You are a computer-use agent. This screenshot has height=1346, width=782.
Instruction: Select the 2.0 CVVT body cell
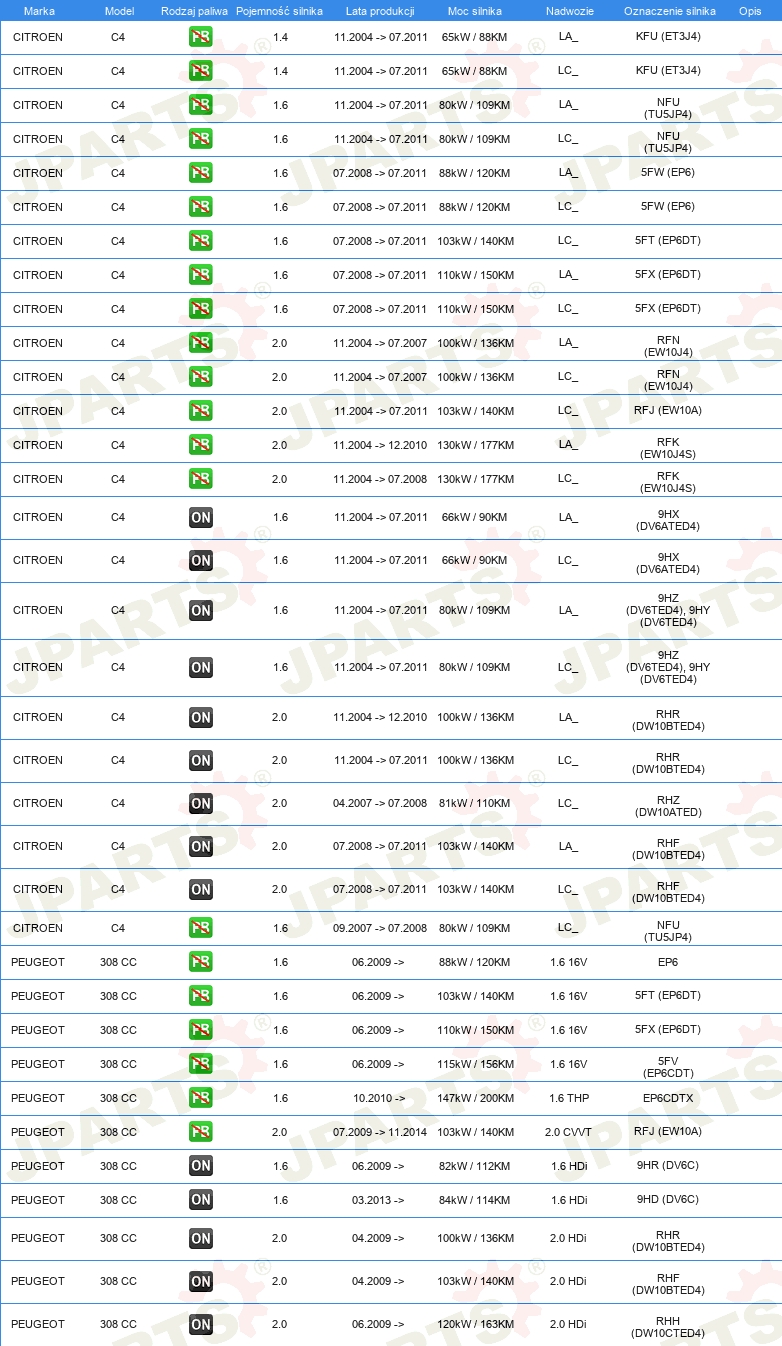568,1132
